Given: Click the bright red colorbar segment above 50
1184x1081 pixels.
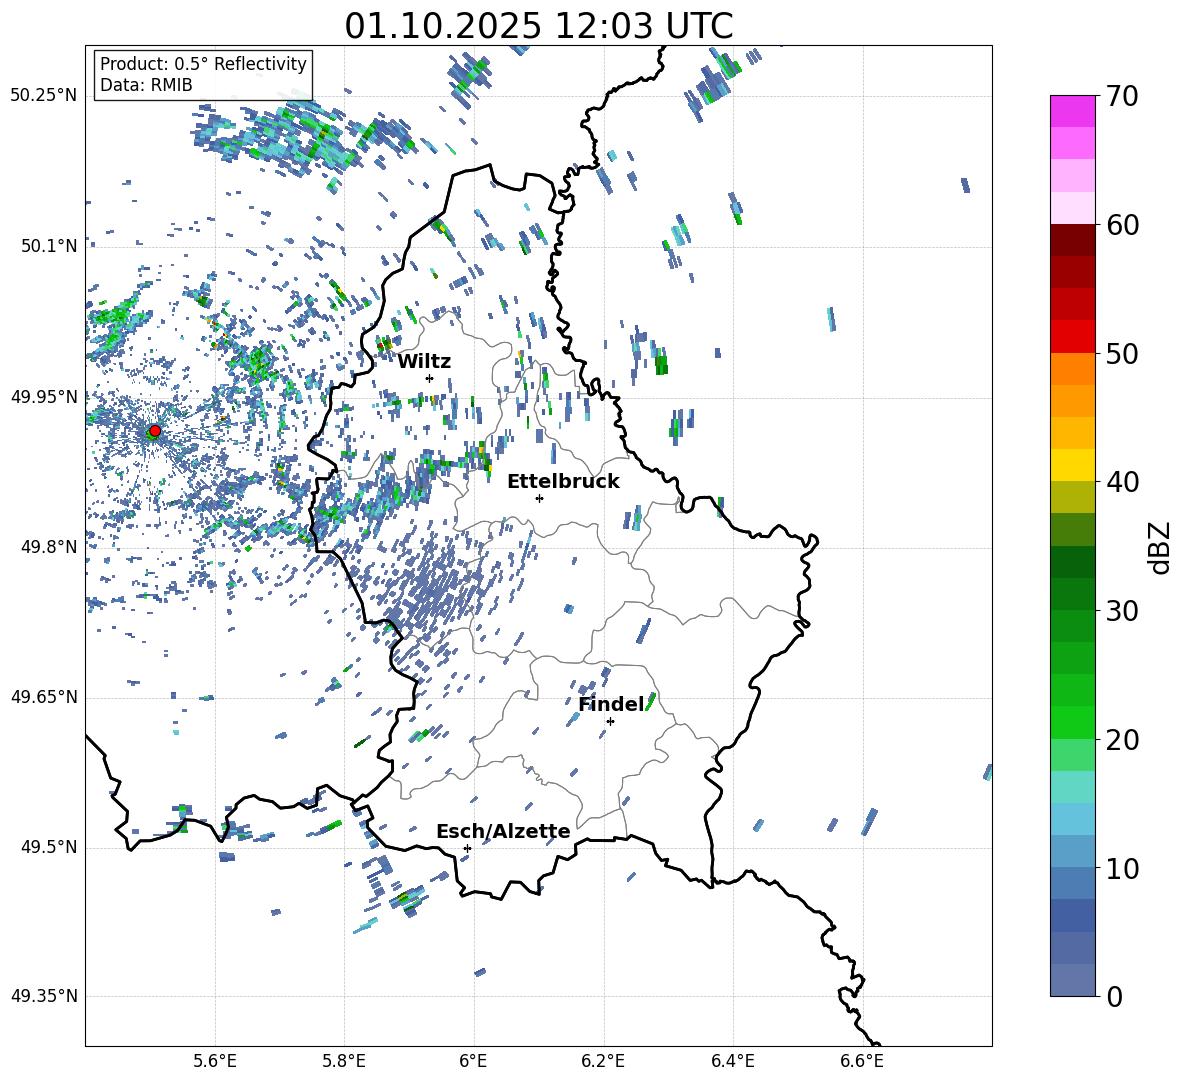Looking at the screenshot, I should pos(1073,337).
